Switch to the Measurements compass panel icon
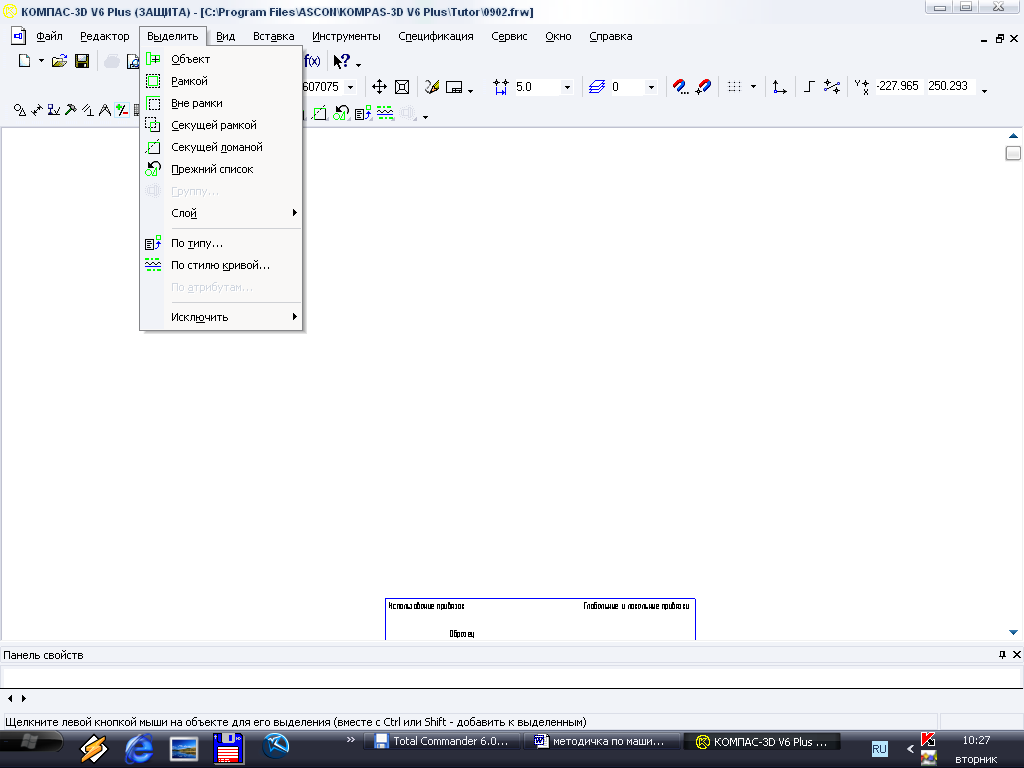 pyautogui.click(x=104, y=110)
